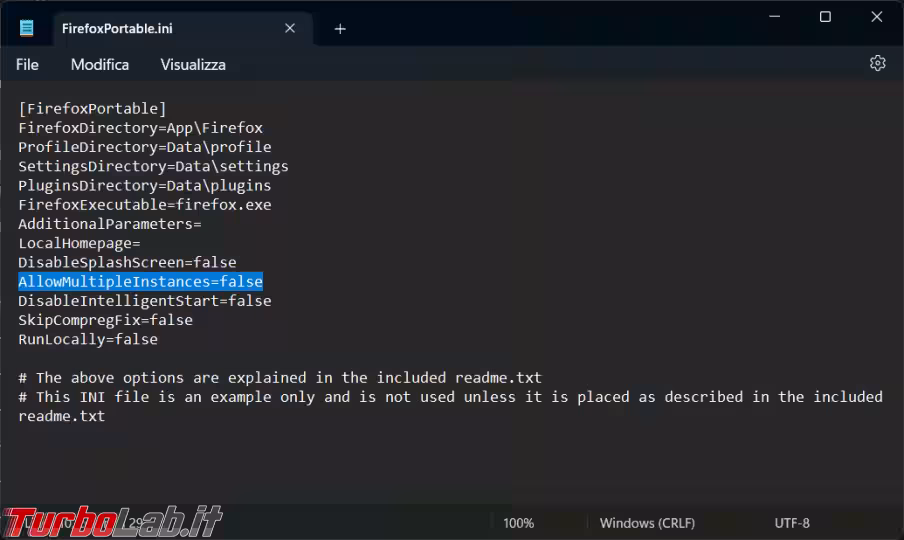Close the FirefoxPortable.ini tab

pyautogui.click(x=290, y=28)
